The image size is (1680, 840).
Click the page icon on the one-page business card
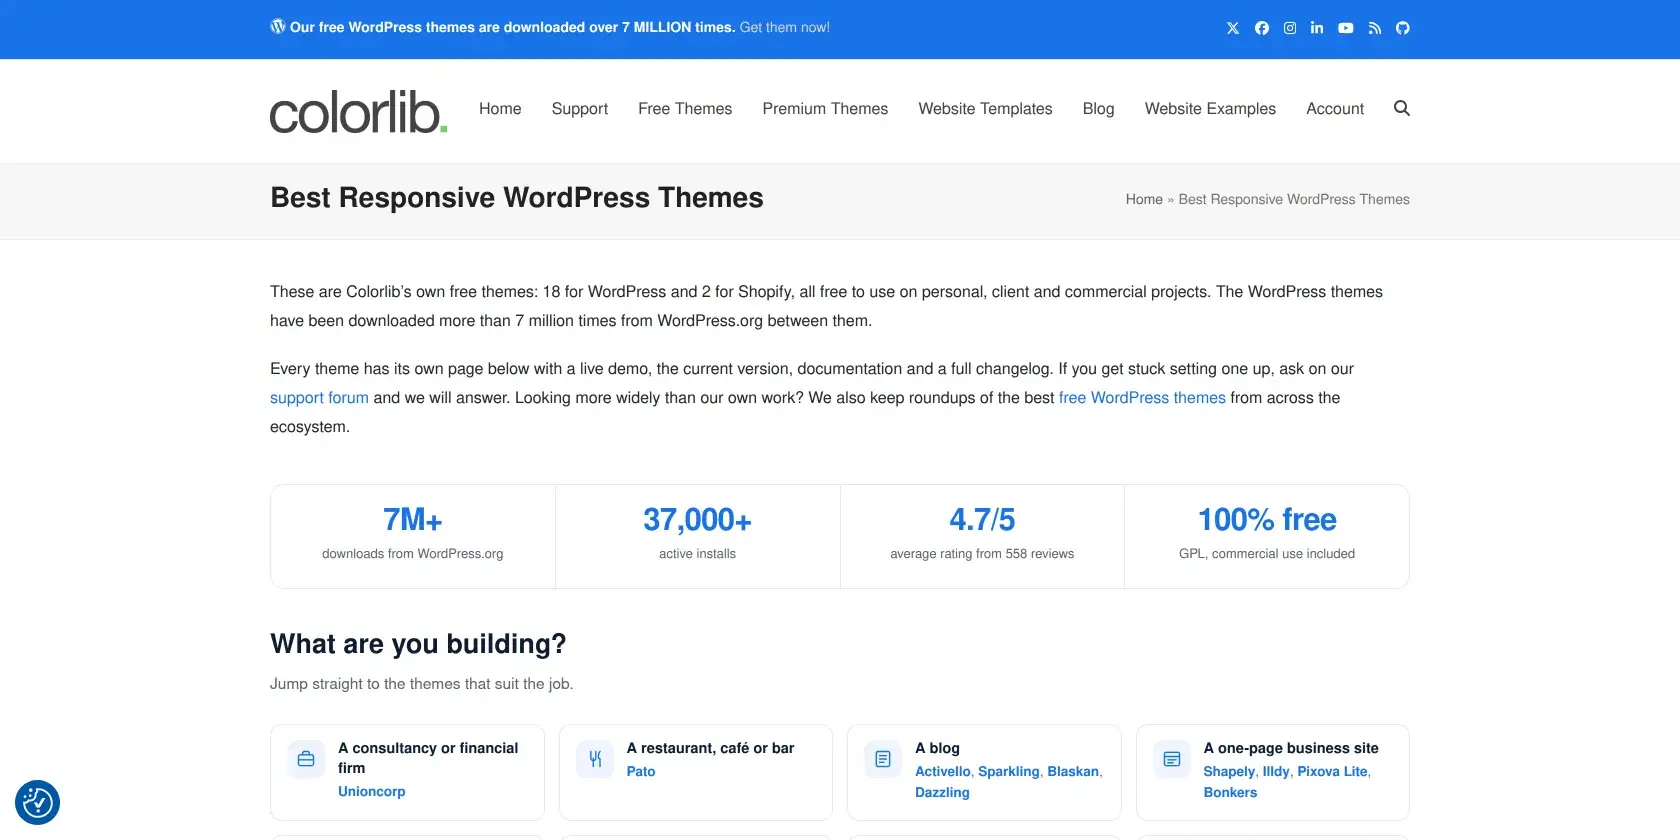[1172, 759]
